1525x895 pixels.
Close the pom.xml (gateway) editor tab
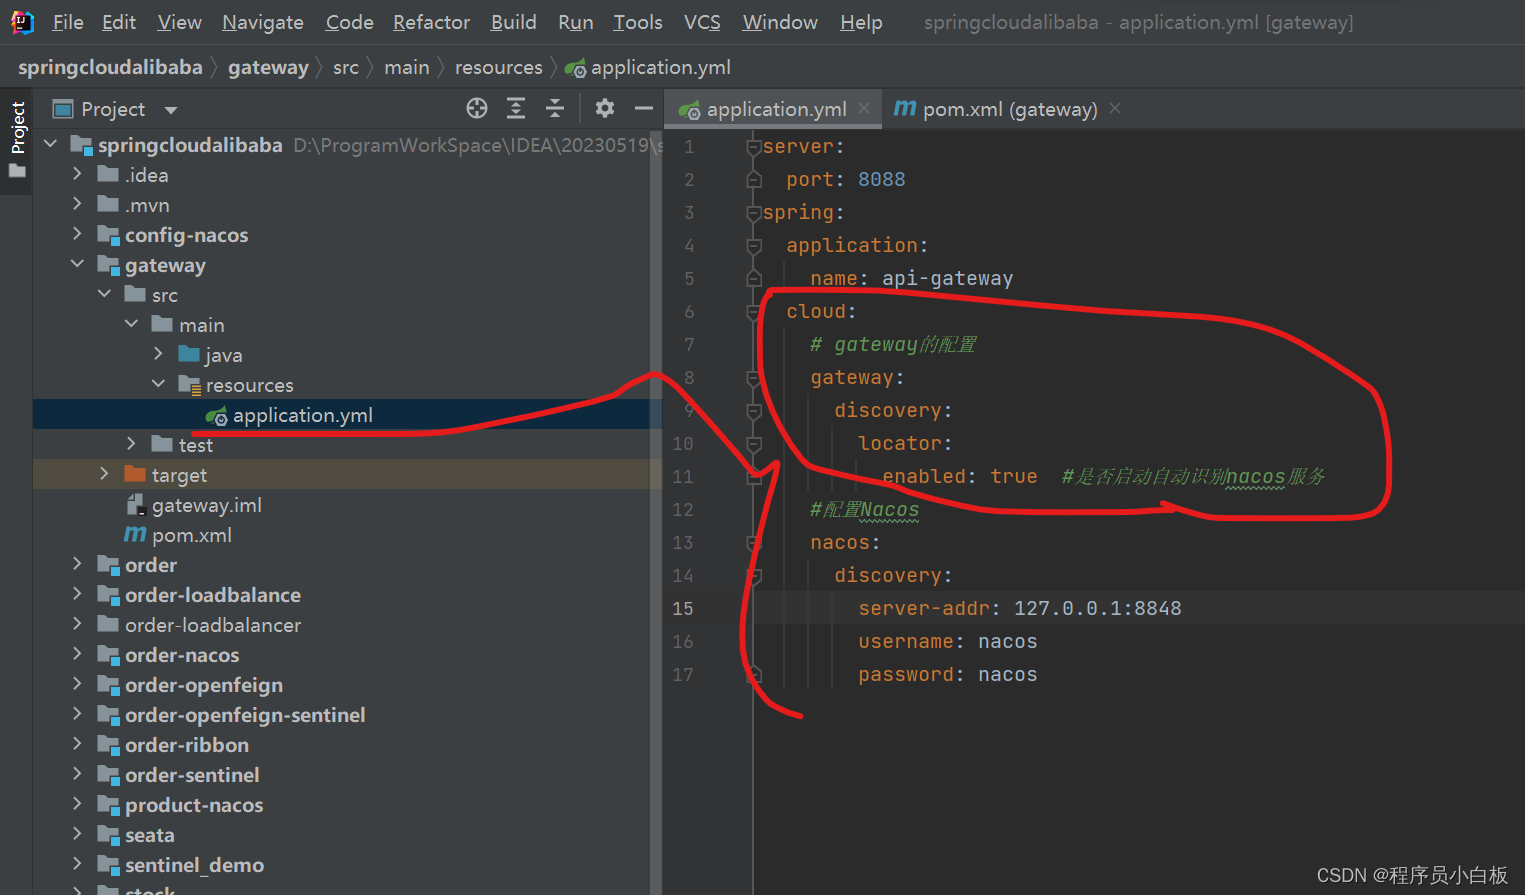pyautogui.click(x=1115, y=108)
